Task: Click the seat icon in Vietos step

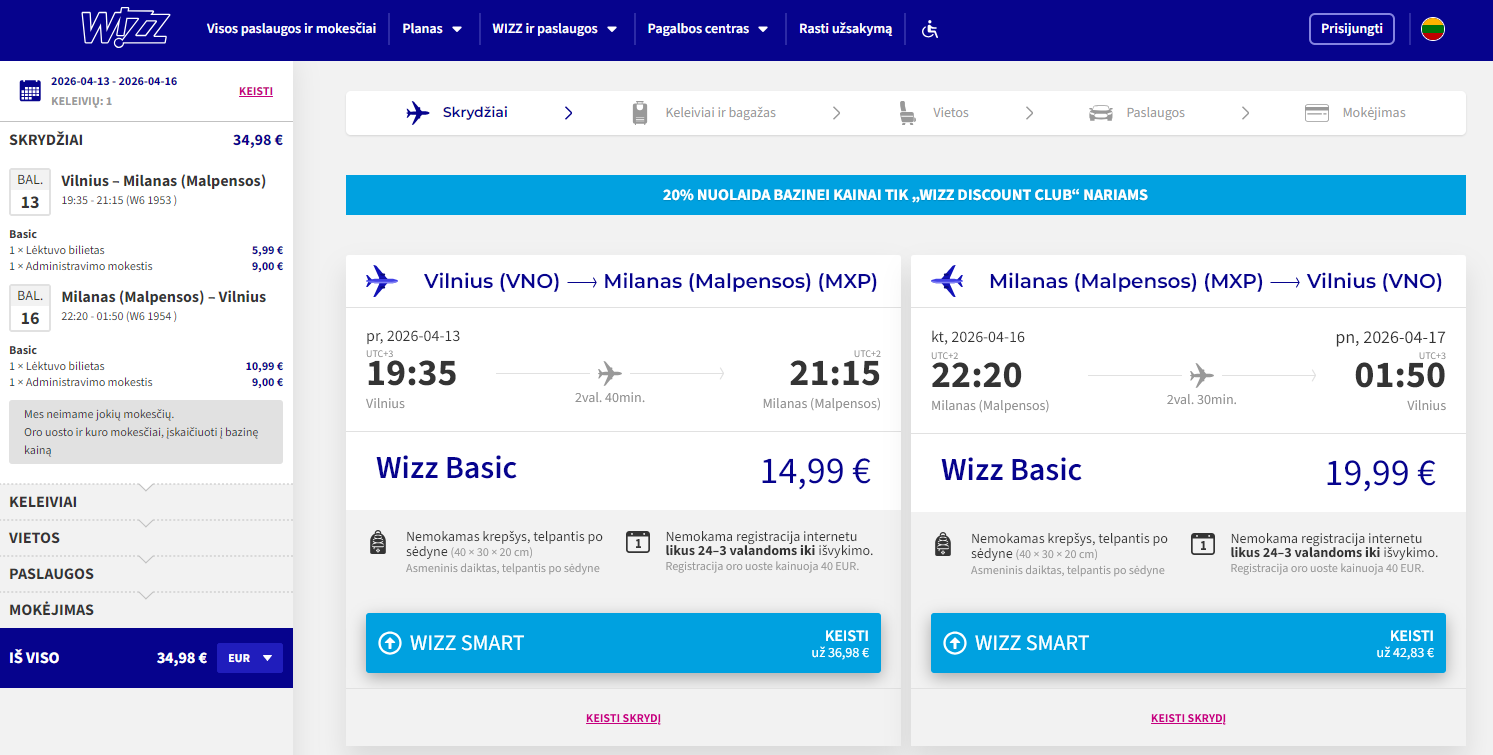Action: [908, 113]
